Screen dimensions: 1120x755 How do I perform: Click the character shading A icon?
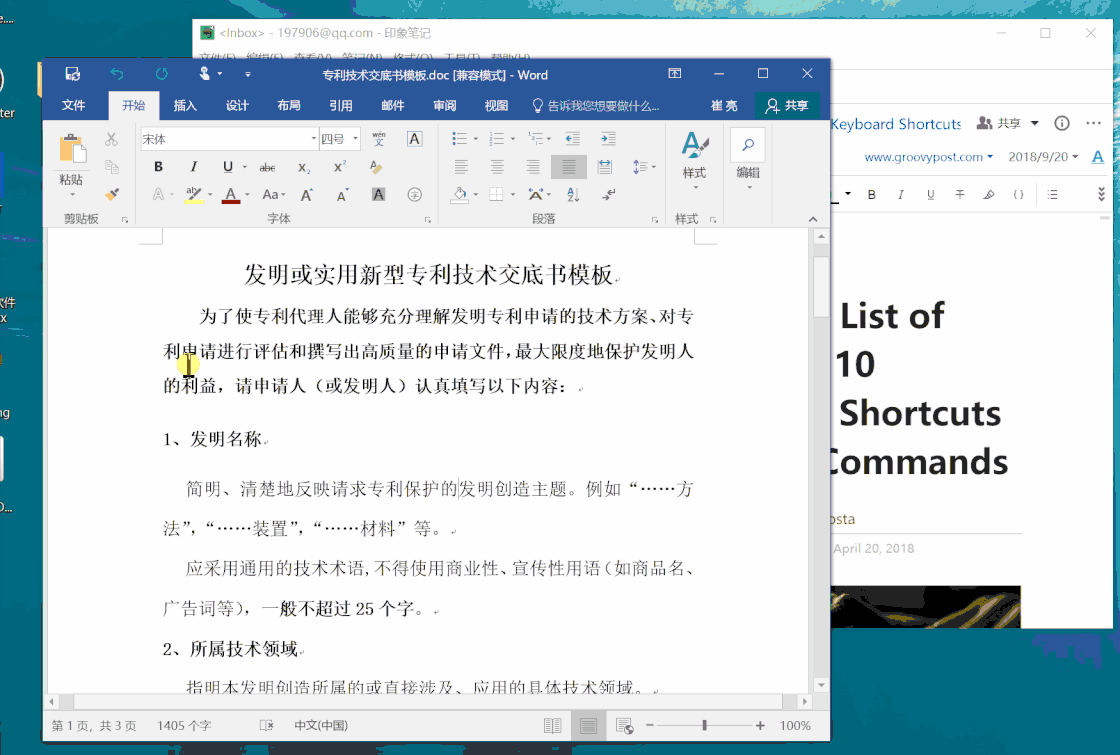379,194
